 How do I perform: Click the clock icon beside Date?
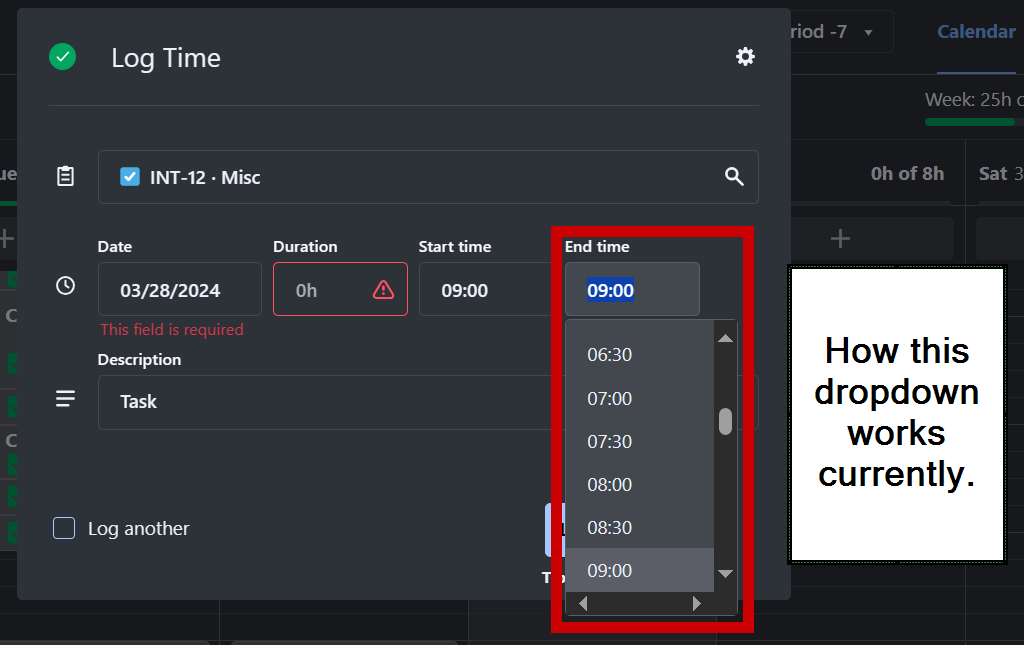tap(66, 286)
